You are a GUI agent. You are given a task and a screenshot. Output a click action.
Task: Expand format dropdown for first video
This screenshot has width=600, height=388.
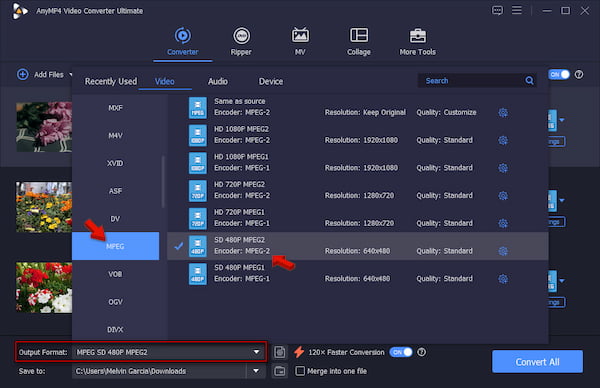tap(562, 120)
